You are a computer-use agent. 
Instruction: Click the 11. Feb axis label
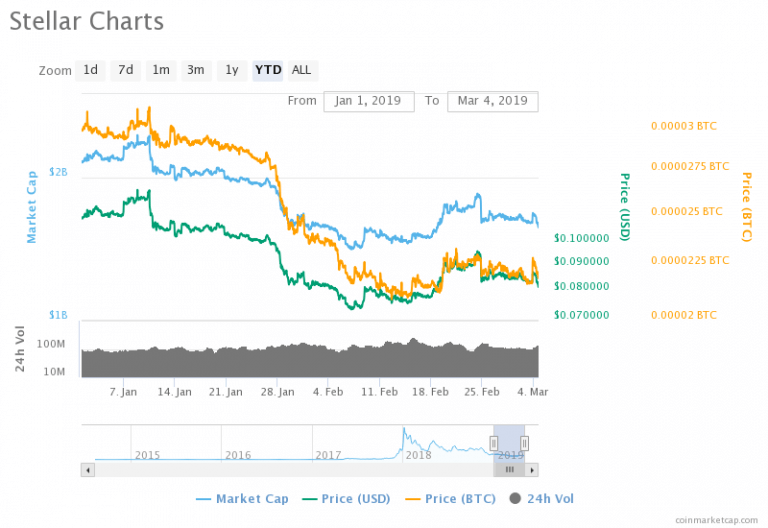pos(380,392)
